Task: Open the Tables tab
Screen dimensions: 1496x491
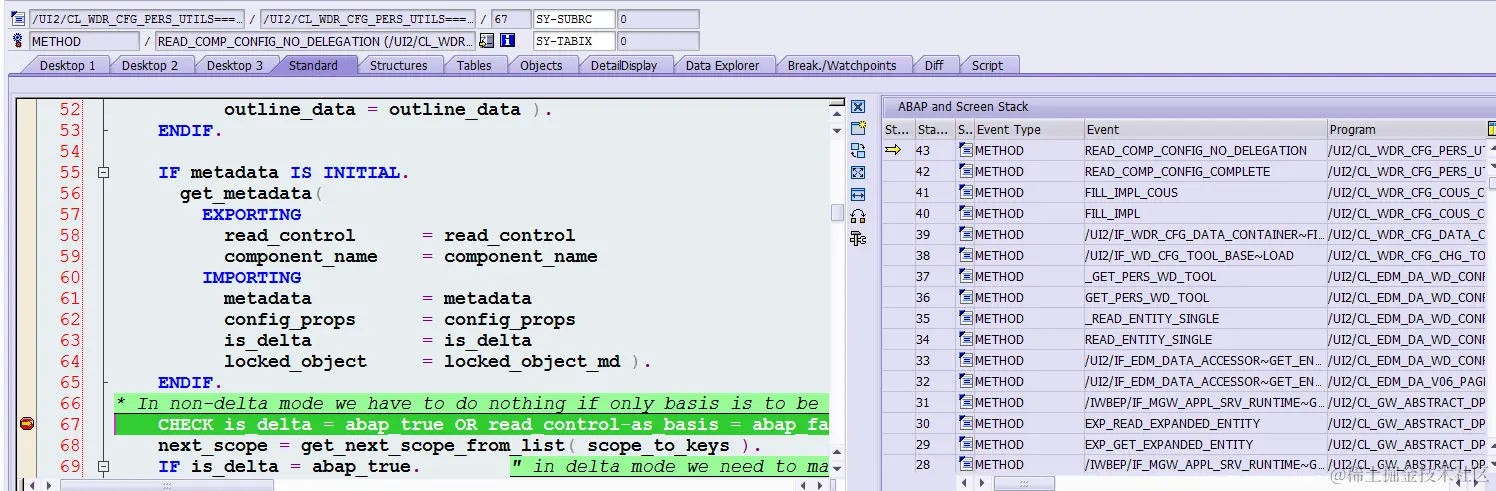Action: click(x=473, y=65)
